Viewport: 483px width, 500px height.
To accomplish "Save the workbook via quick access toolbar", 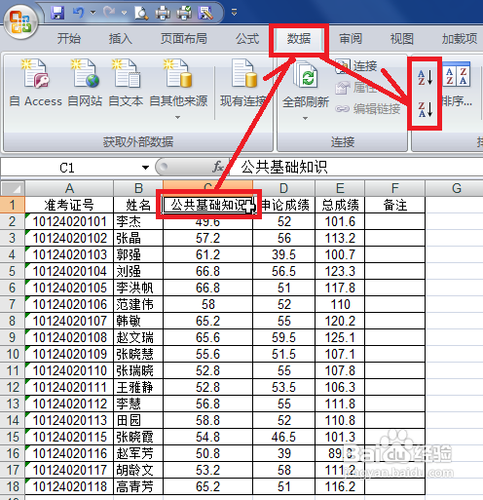I will [x=57, y=13].
